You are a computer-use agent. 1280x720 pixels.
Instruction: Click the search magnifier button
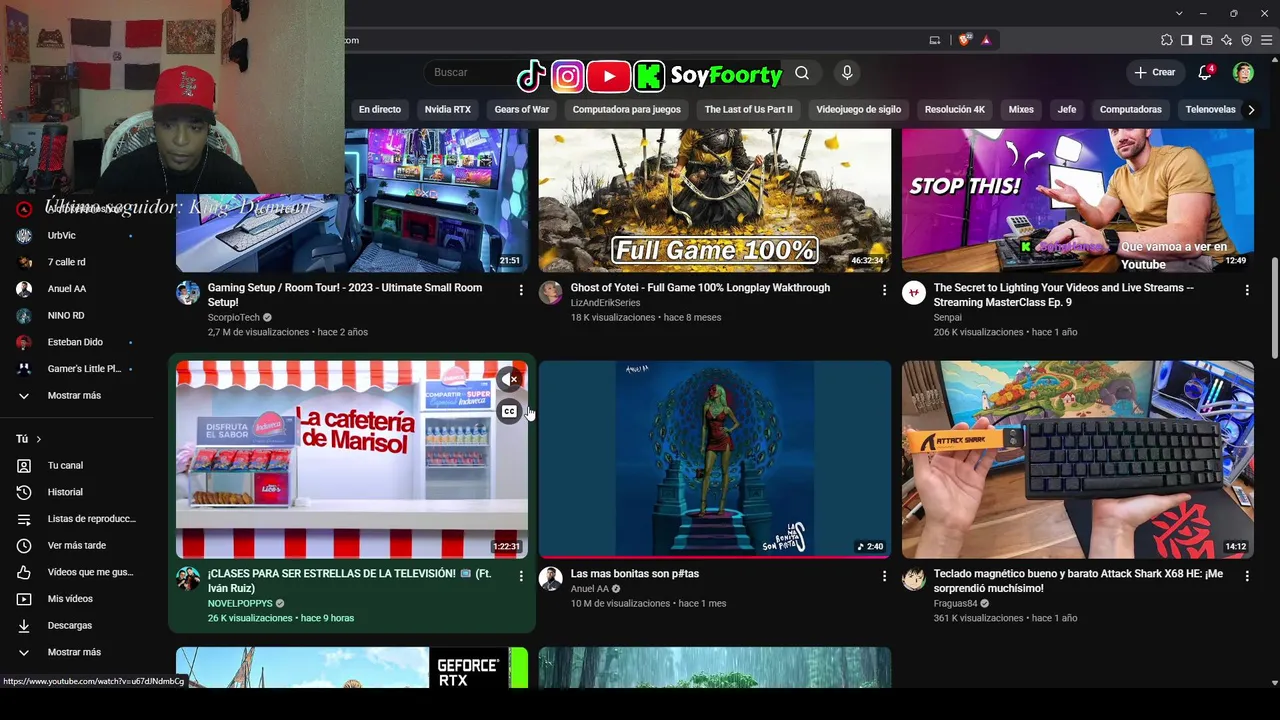802,72
